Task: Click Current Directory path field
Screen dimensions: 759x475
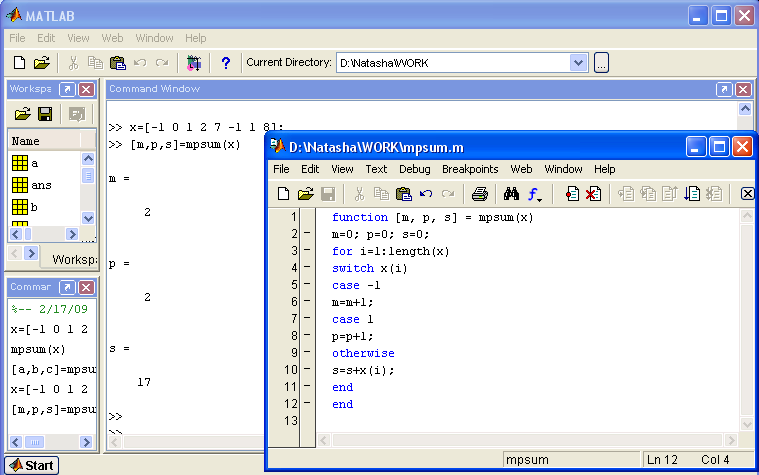Action: pos(453,63)
